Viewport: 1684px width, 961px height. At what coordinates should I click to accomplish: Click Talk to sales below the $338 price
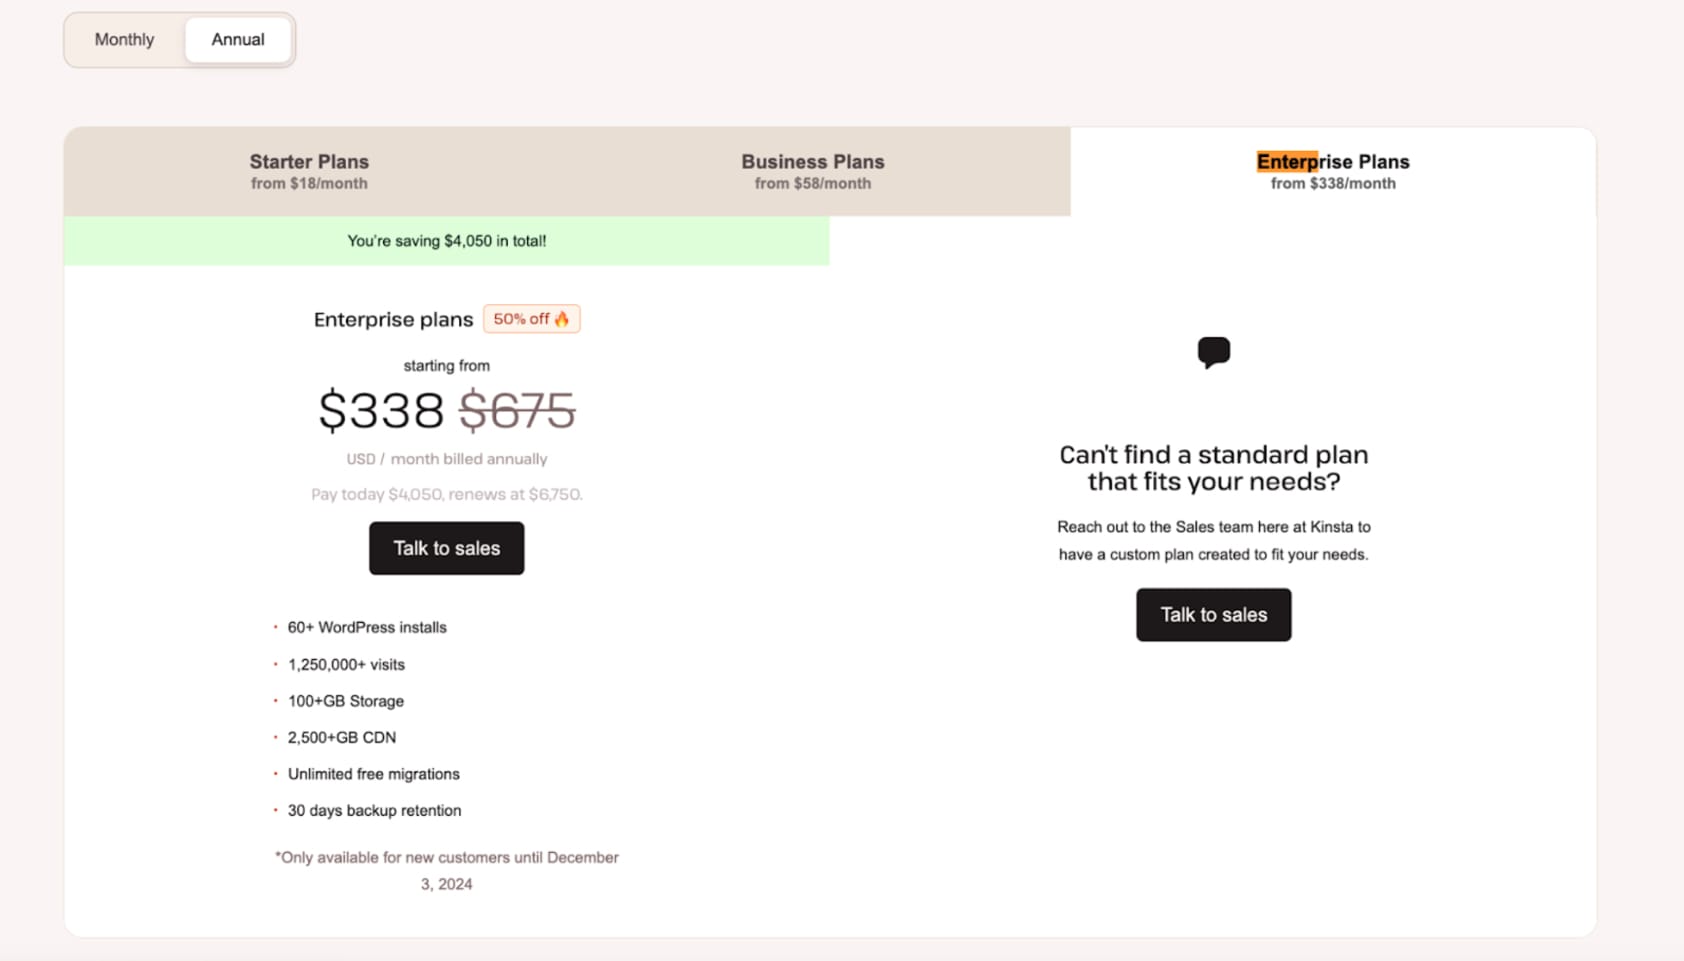[446, 548]
